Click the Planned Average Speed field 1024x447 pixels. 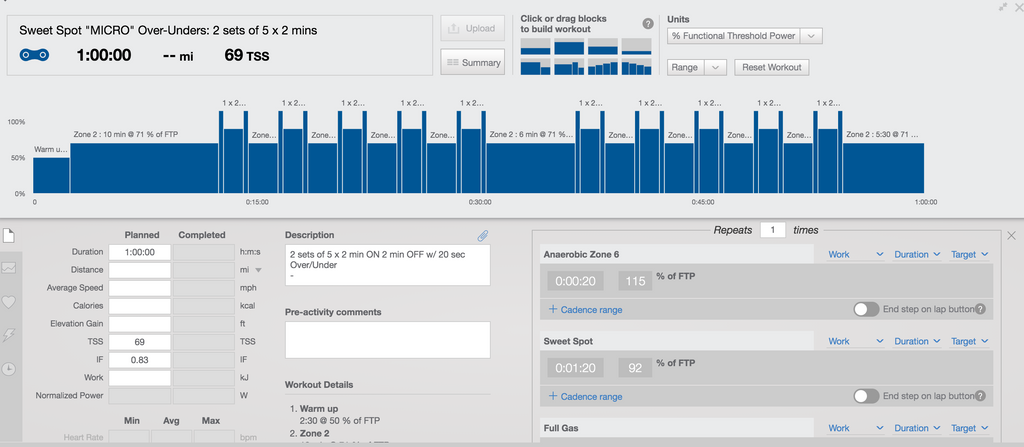pos(140,288)
